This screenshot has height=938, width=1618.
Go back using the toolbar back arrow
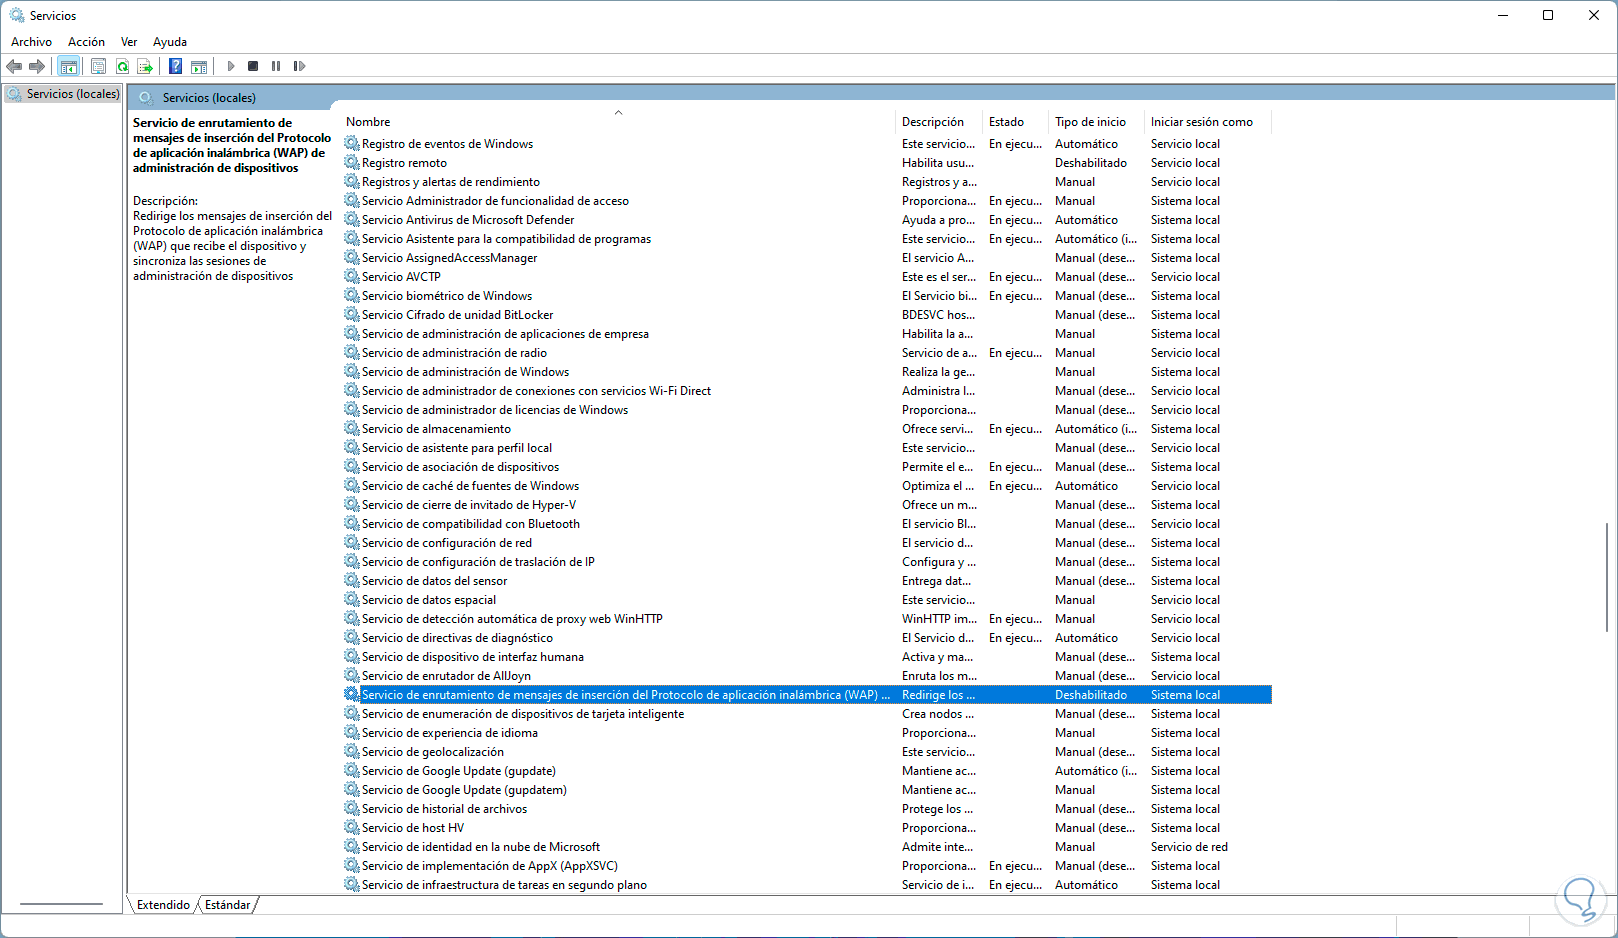tap(14, 66)
